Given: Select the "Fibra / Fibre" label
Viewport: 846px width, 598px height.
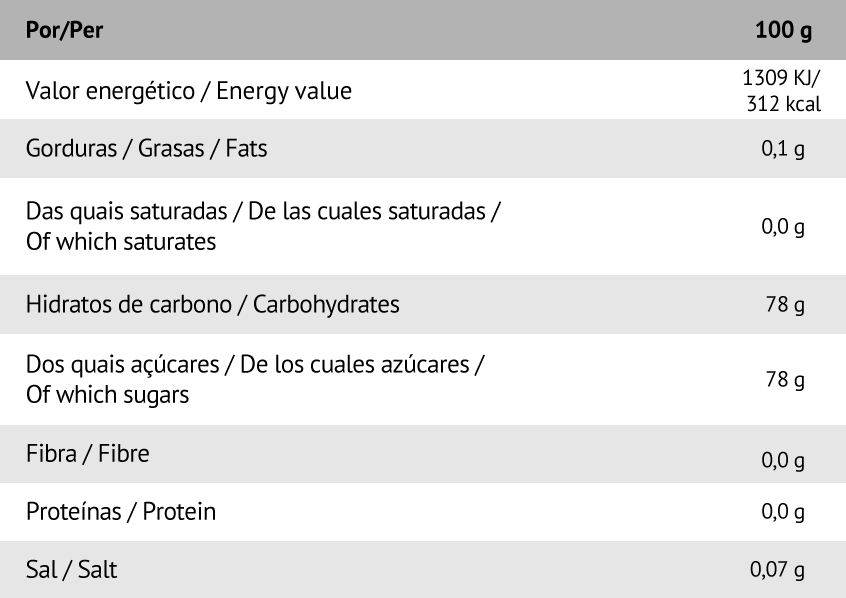Looking at the screenshot, I should coord(88,453).
